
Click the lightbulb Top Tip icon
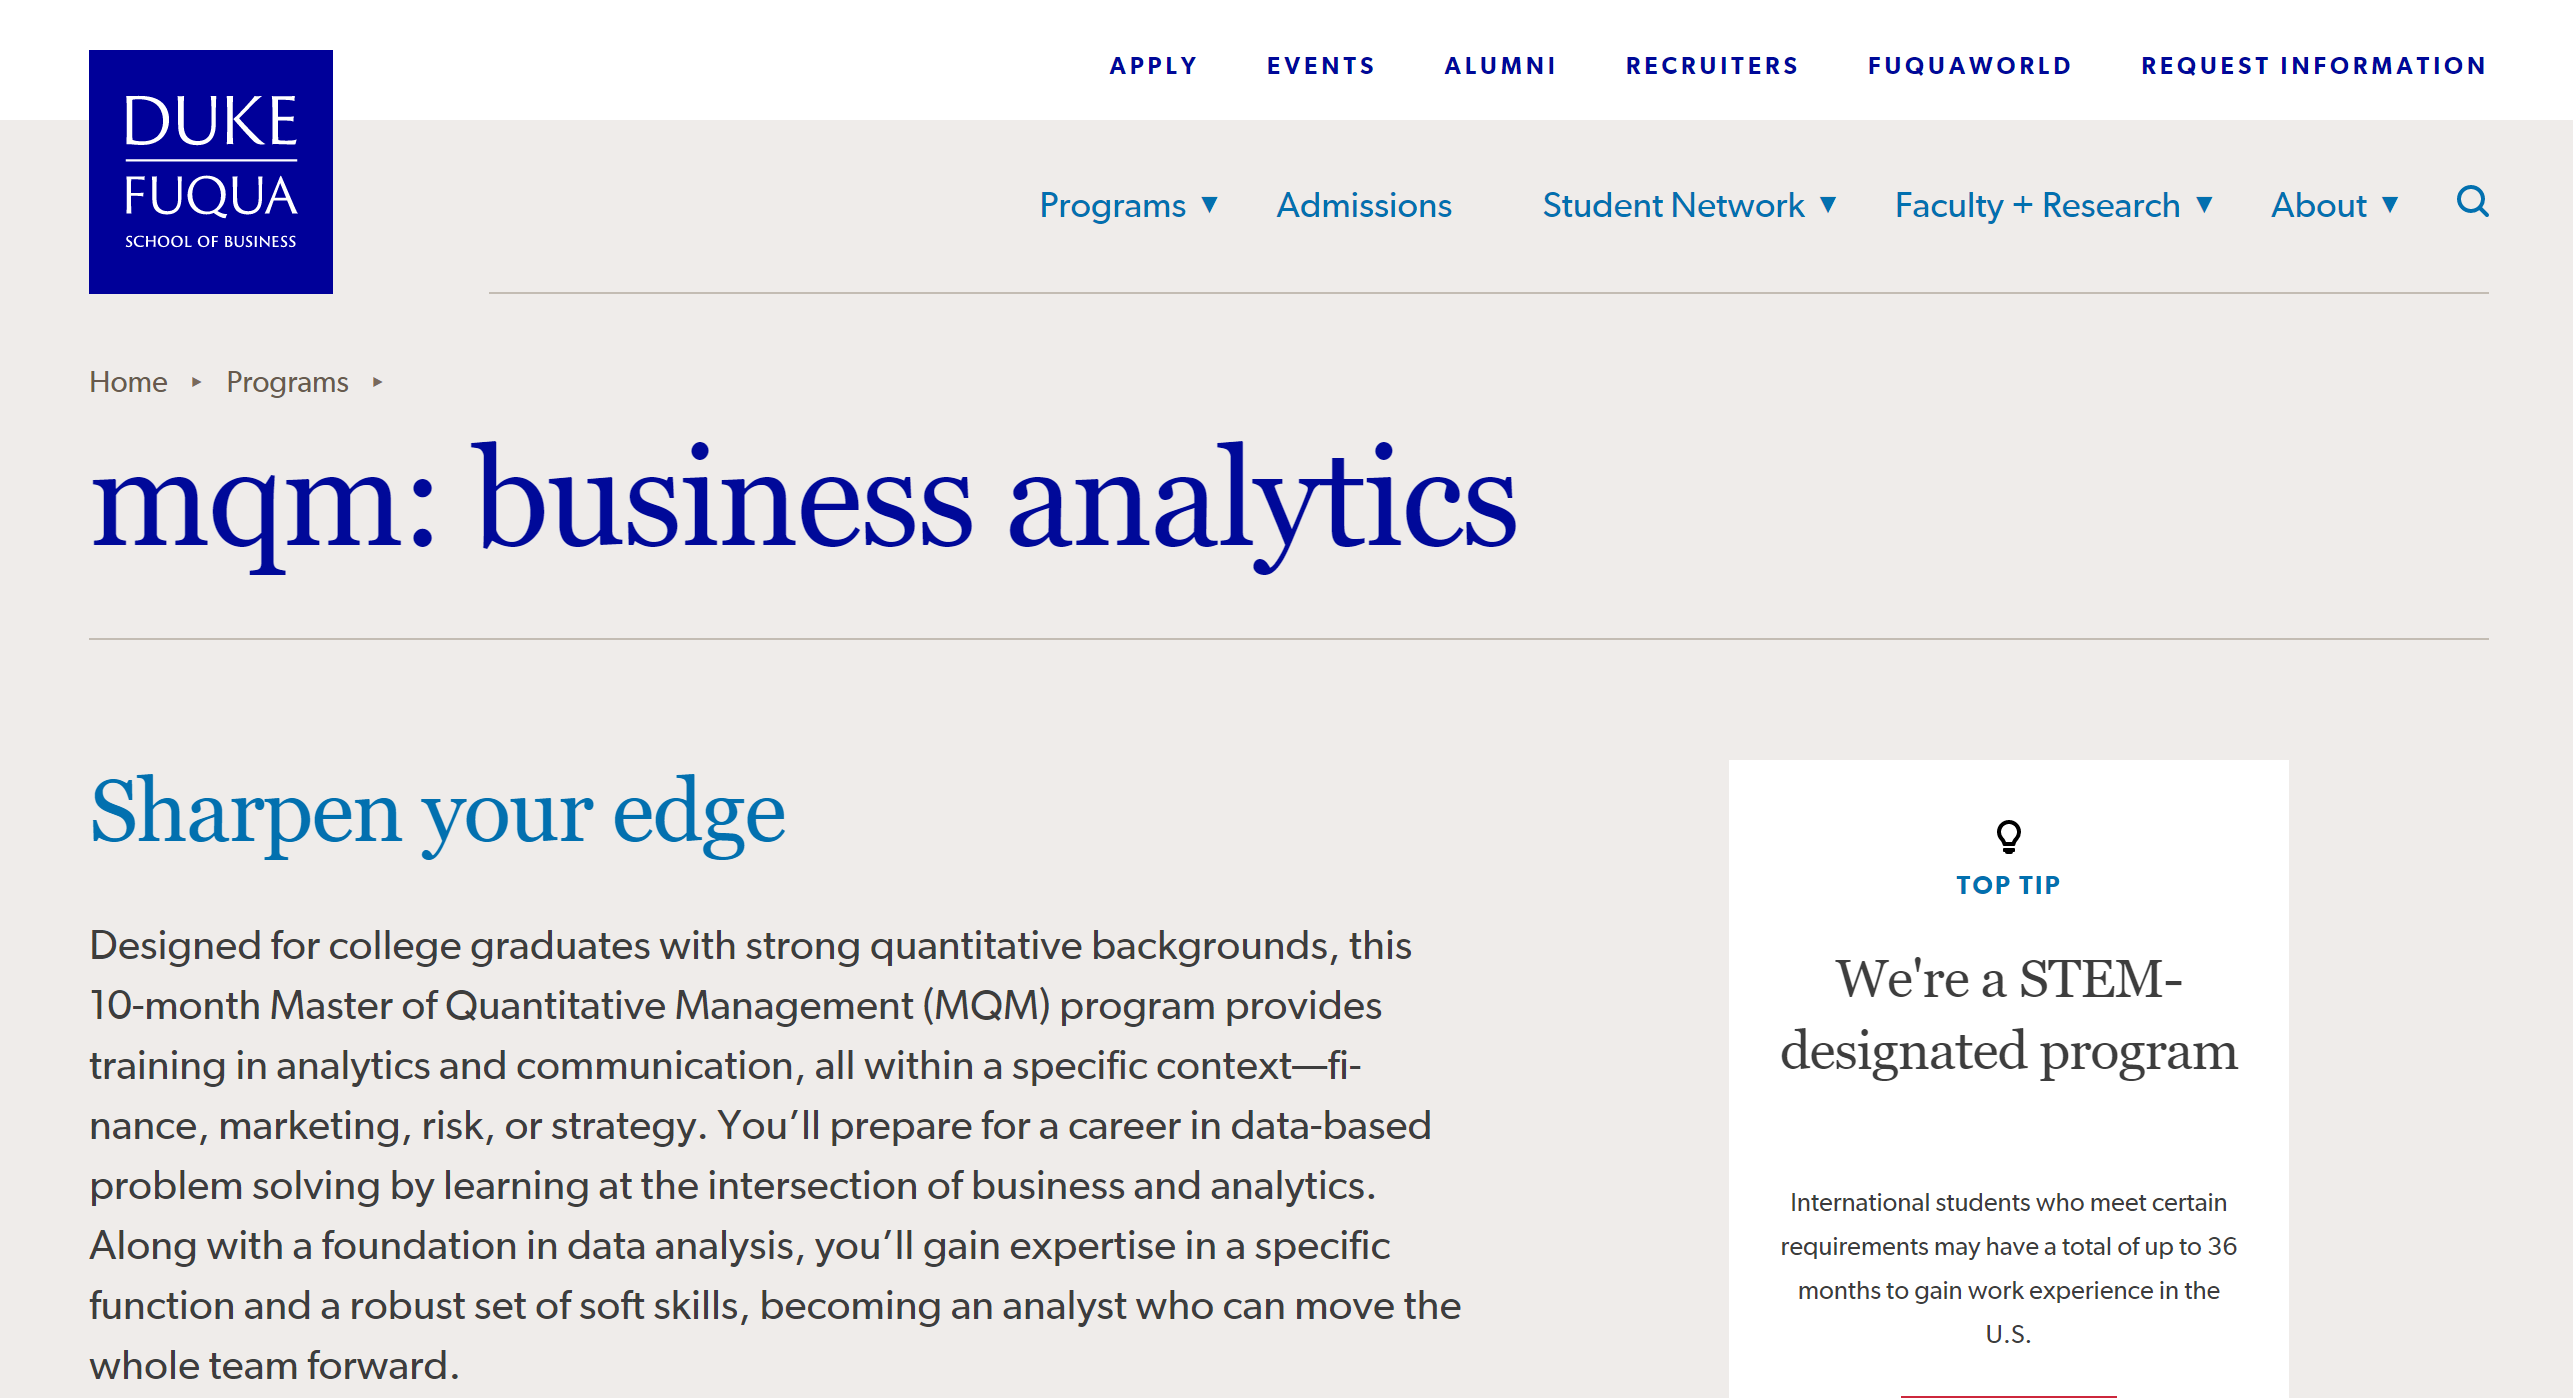(x=2008, y=836)
